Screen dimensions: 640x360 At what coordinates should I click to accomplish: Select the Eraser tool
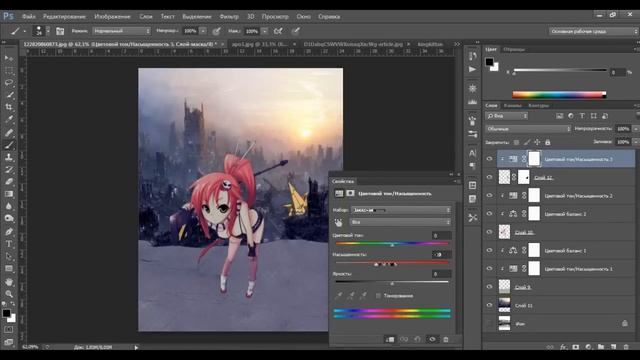9,182
